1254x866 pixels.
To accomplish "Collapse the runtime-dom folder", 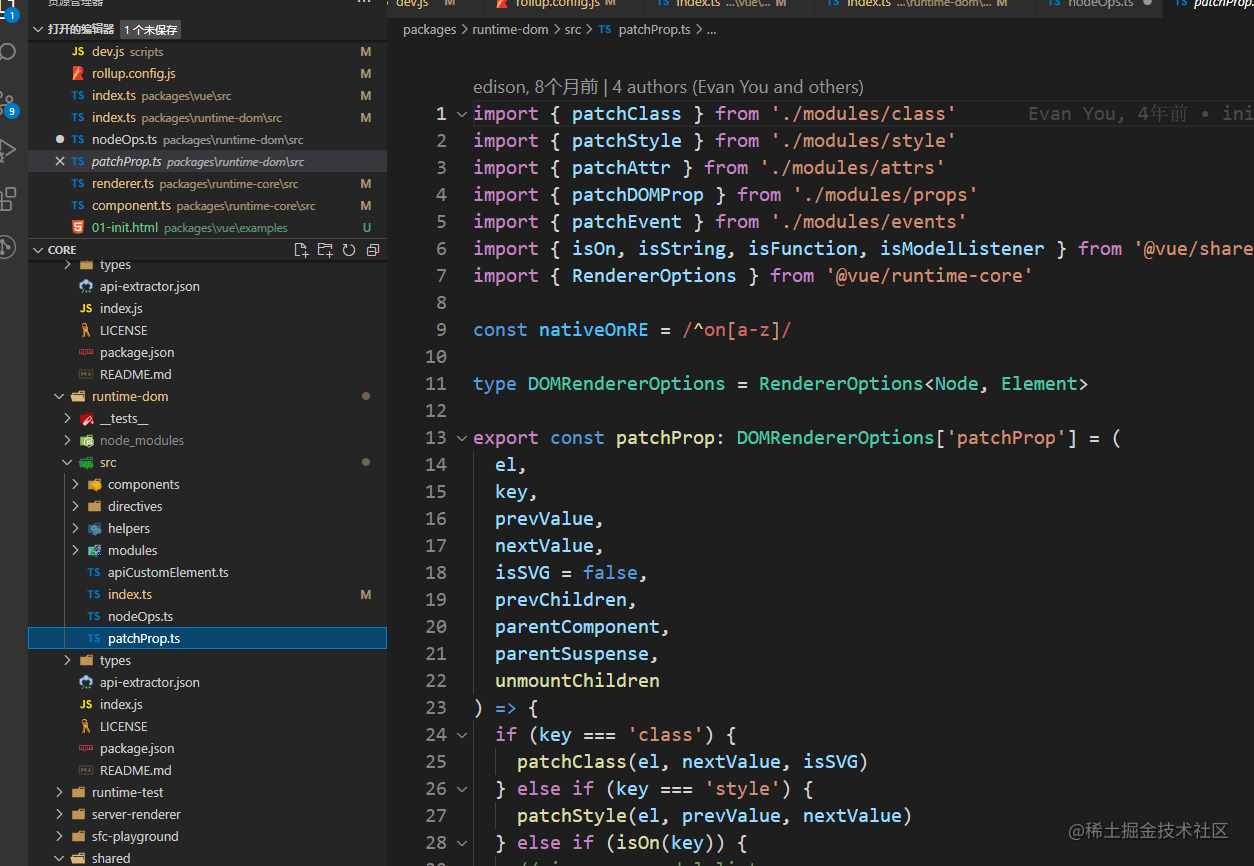I will (60, 396).
